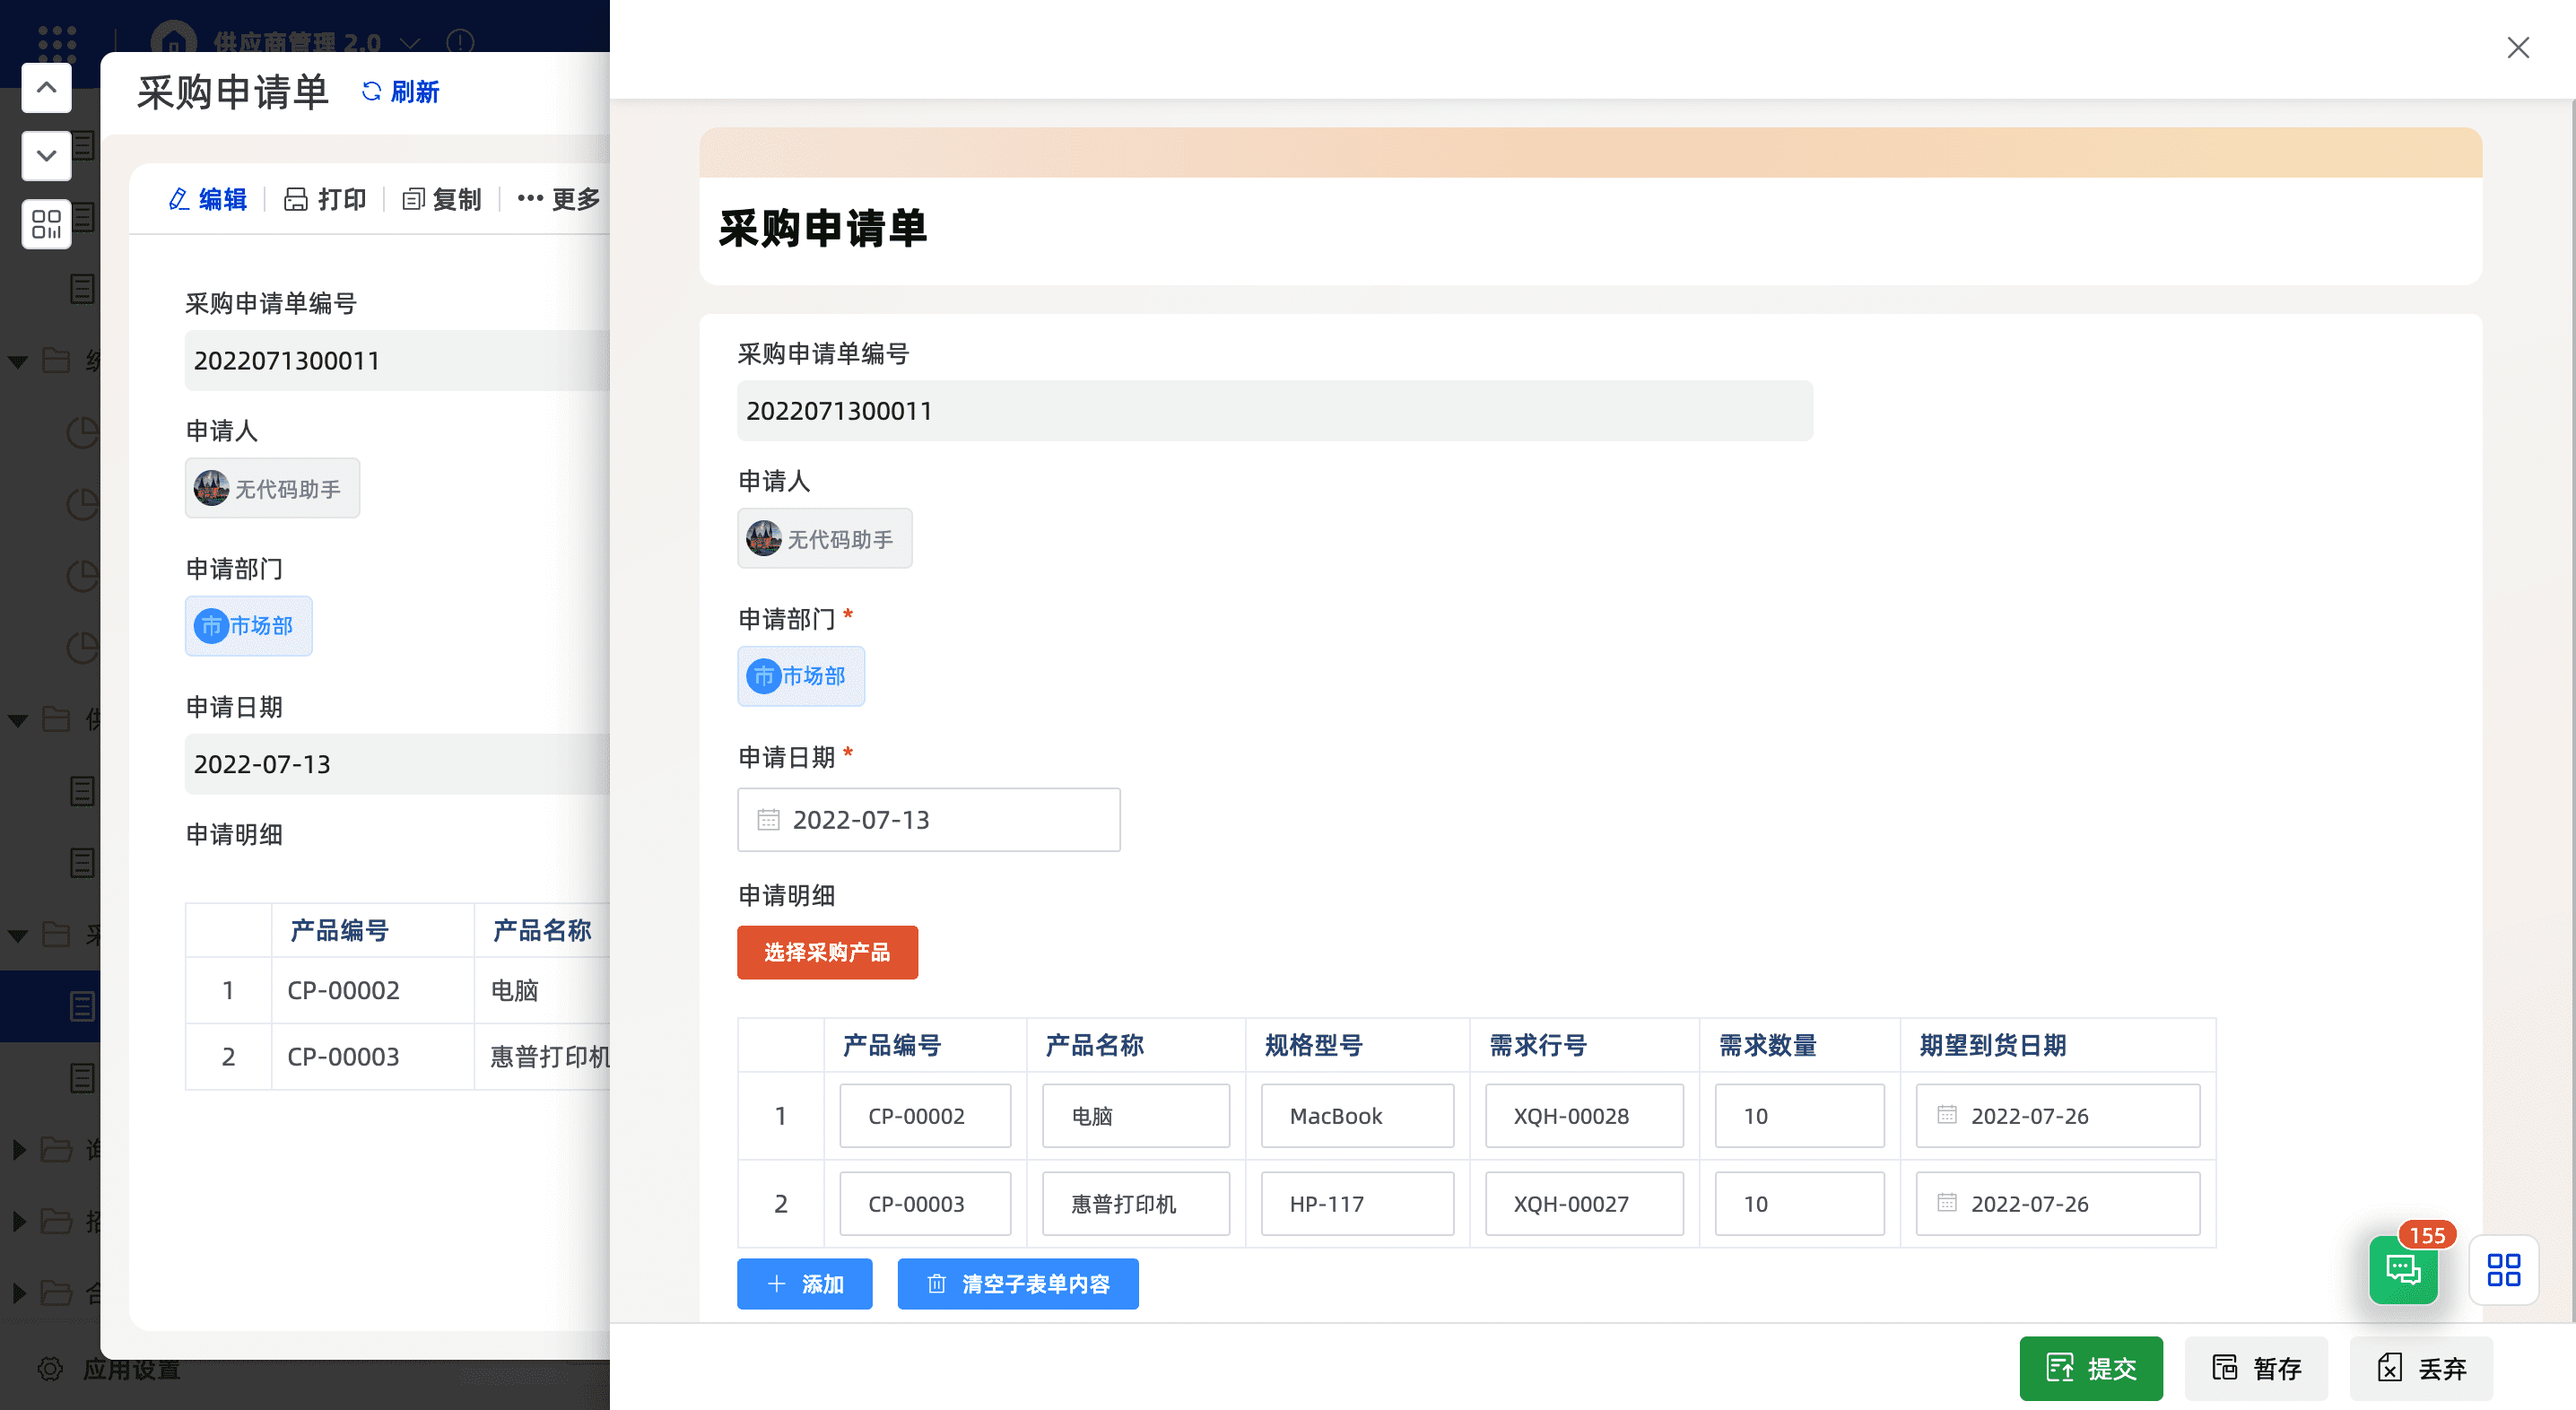The image size is (2576, 1410).
Task: Go to previous record with up chevron
Action: [46, 88]
